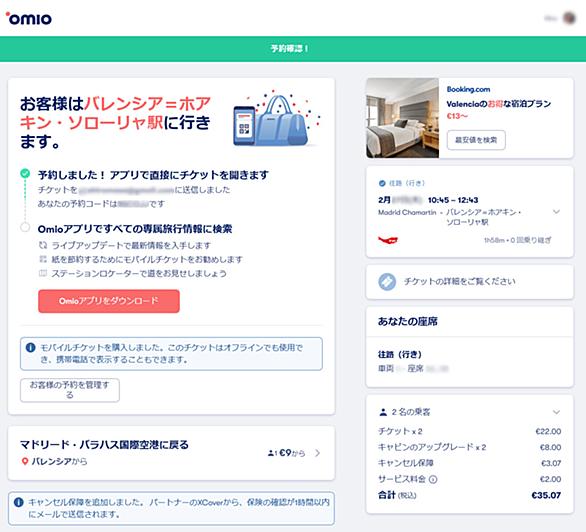Click the Omioアプリをダウンロード button
The height and width of the screenshot is (532, 586).
[109, 301]
